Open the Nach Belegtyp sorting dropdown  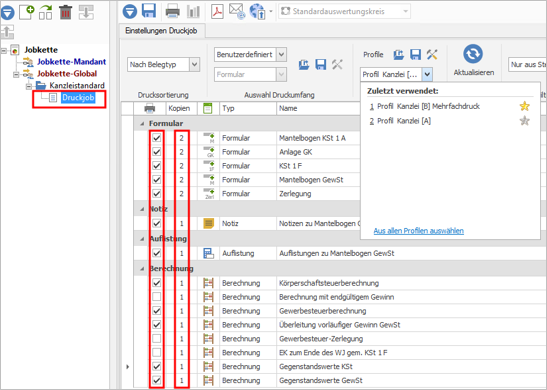tap(195, 65)
